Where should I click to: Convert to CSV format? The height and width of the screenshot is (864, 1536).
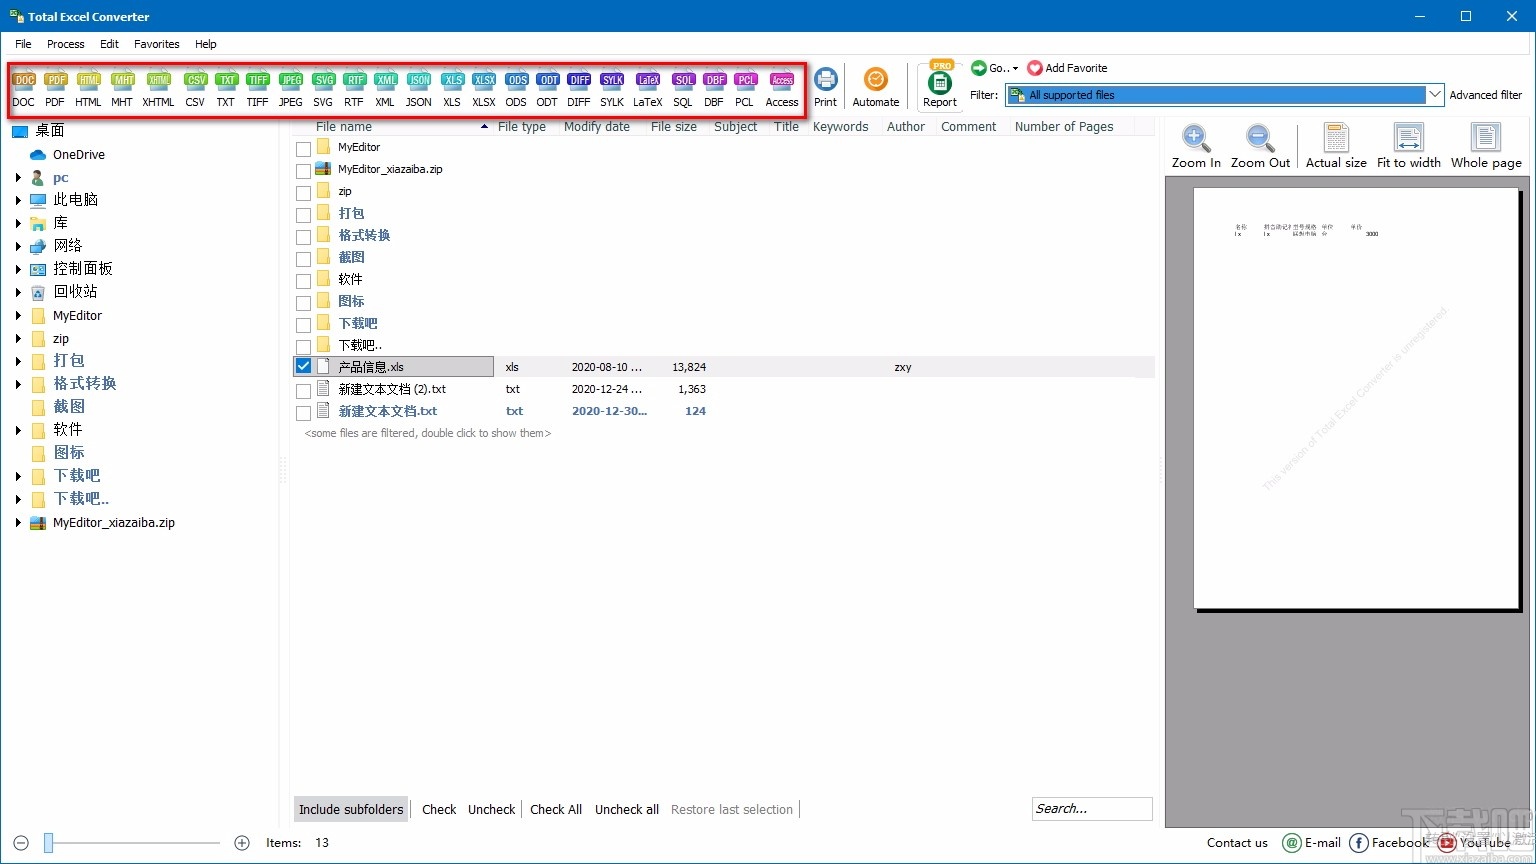[x=195, y=88]
